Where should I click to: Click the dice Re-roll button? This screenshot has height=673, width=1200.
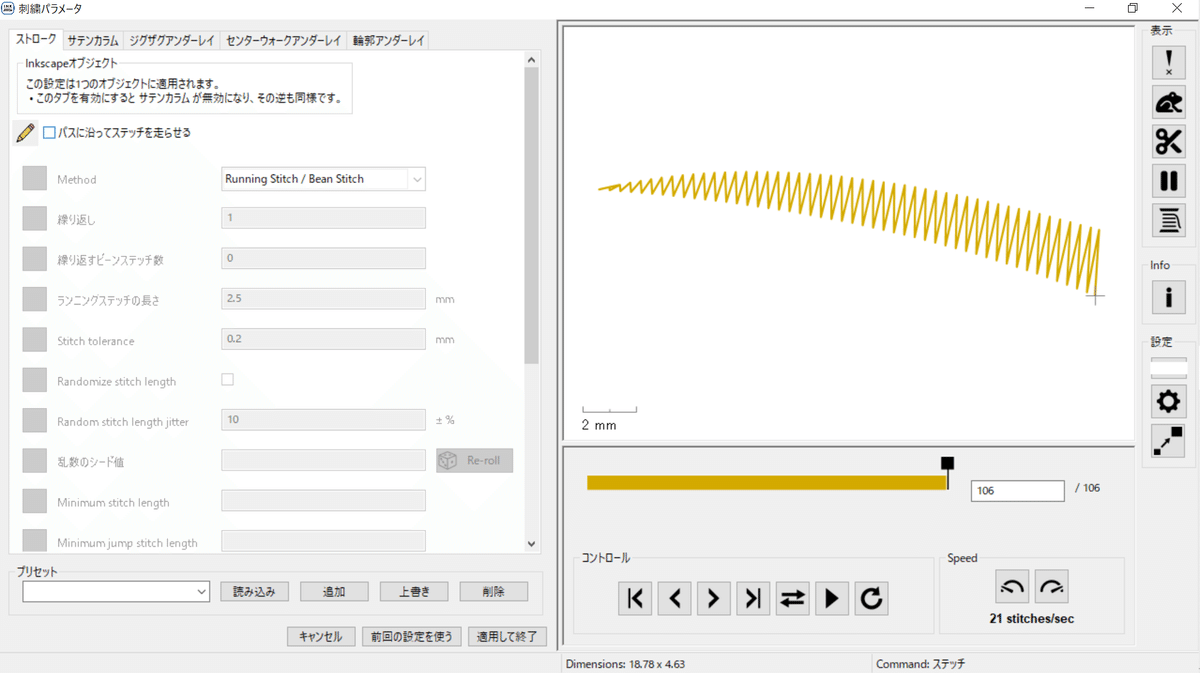pos(475,460)
